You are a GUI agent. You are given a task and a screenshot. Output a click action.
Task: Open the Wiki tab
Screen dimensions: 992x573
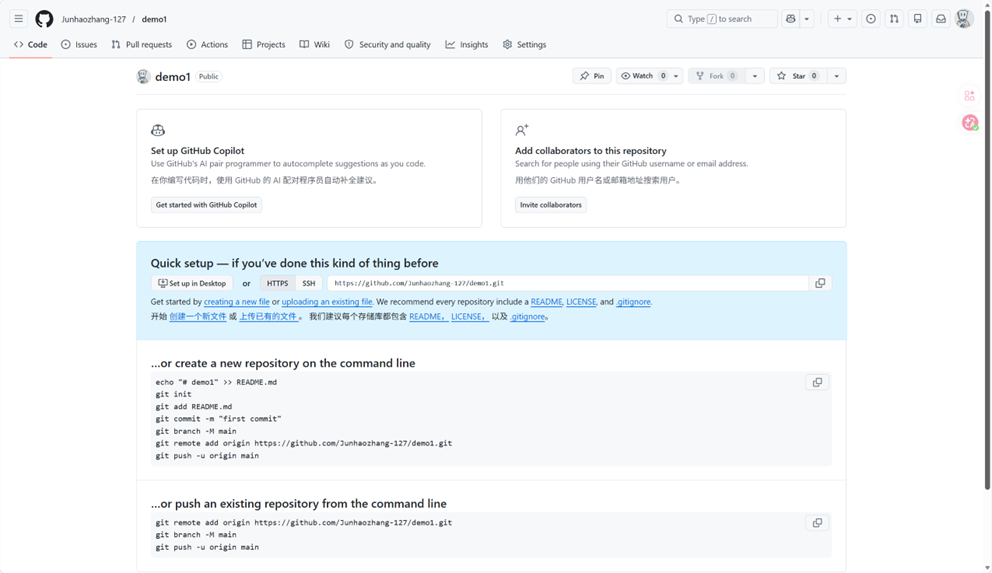pyautogui.click(x=314, y=44)
